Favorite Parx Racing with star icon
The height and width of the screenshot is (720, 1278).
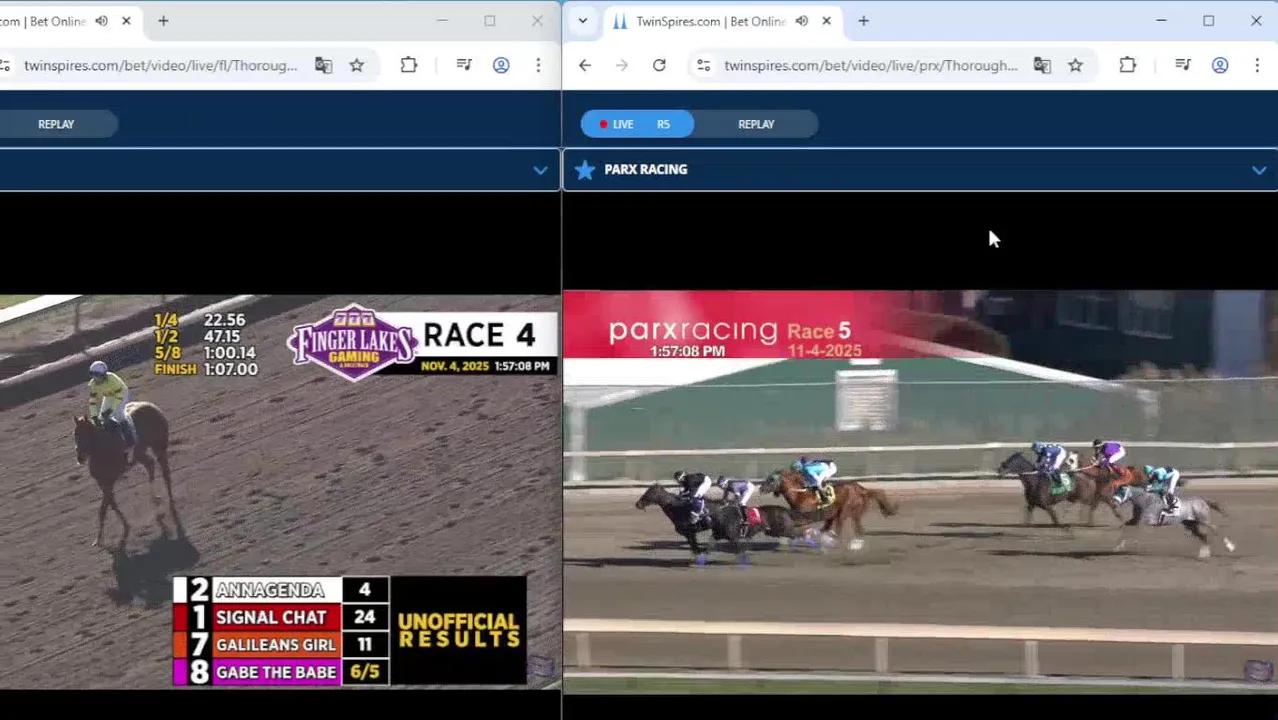point(585,169)
